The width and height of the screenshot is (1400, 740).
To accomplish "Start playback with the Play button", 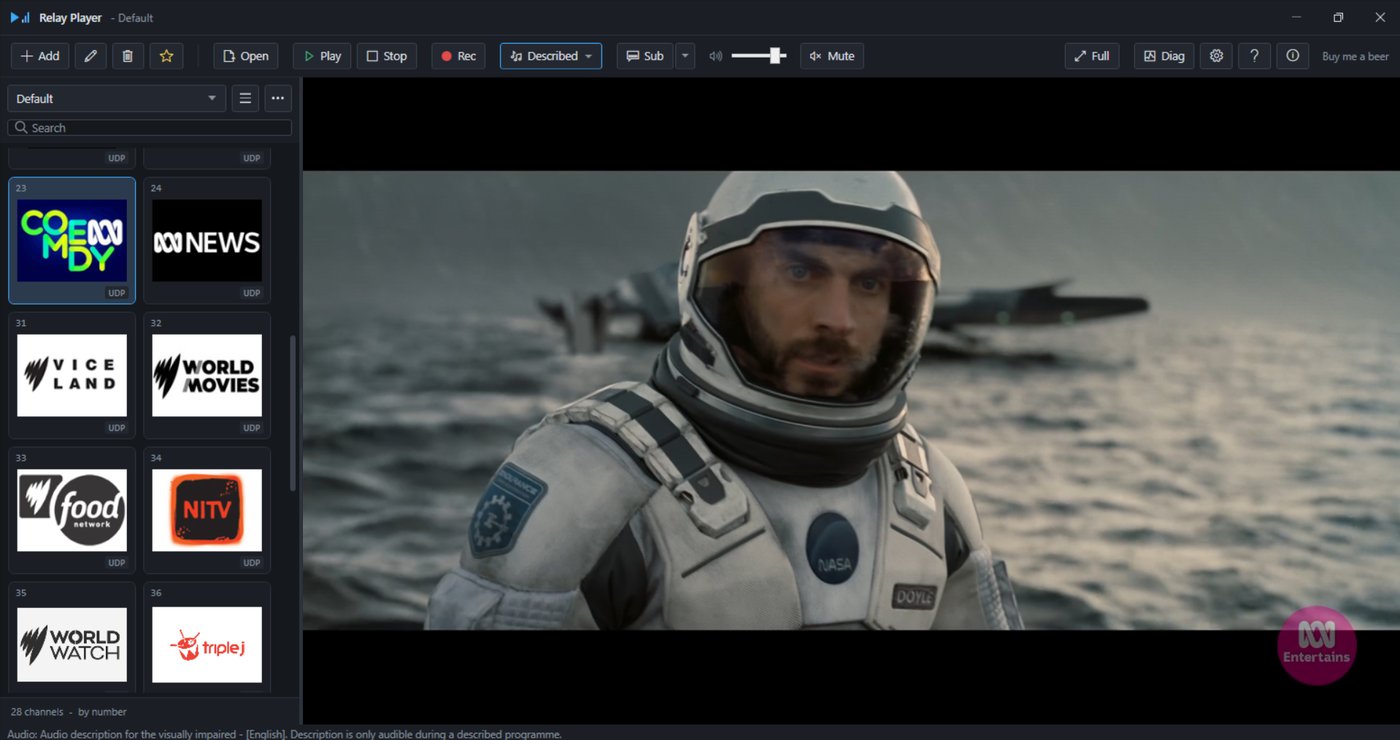I will [x=322, y=56].
